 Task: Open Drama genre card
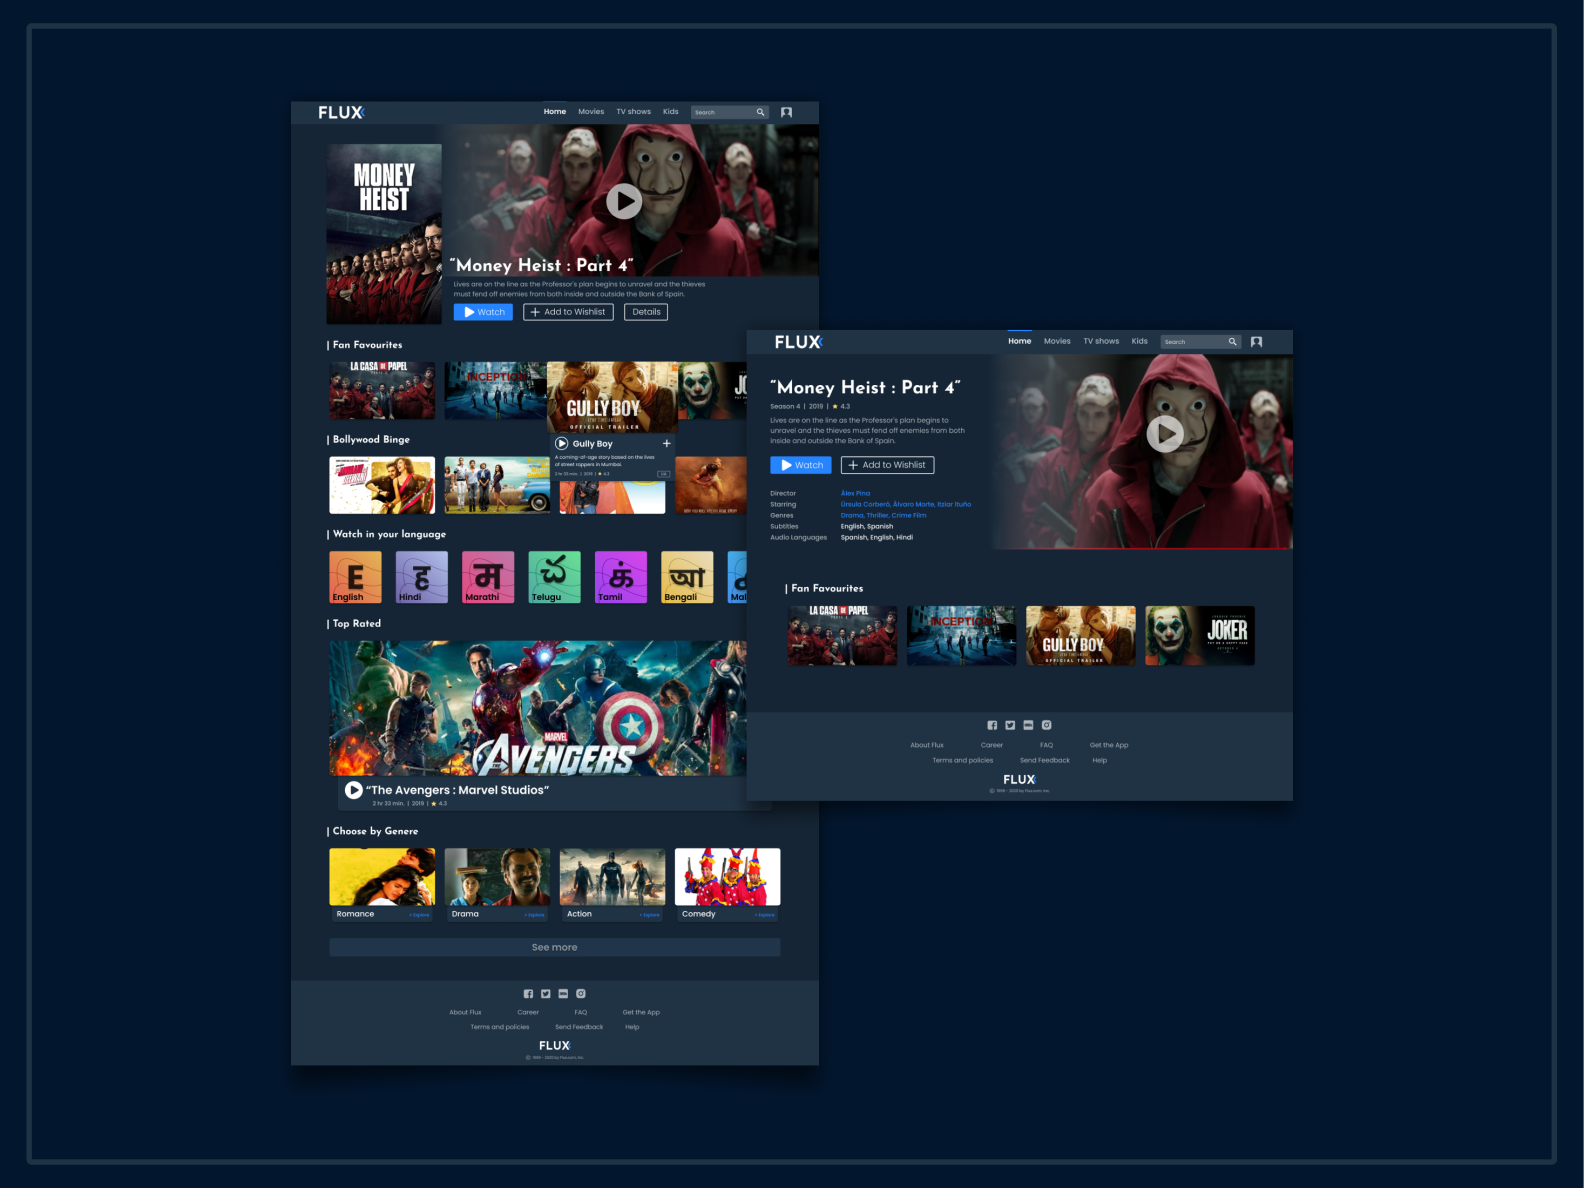[497, 885]
